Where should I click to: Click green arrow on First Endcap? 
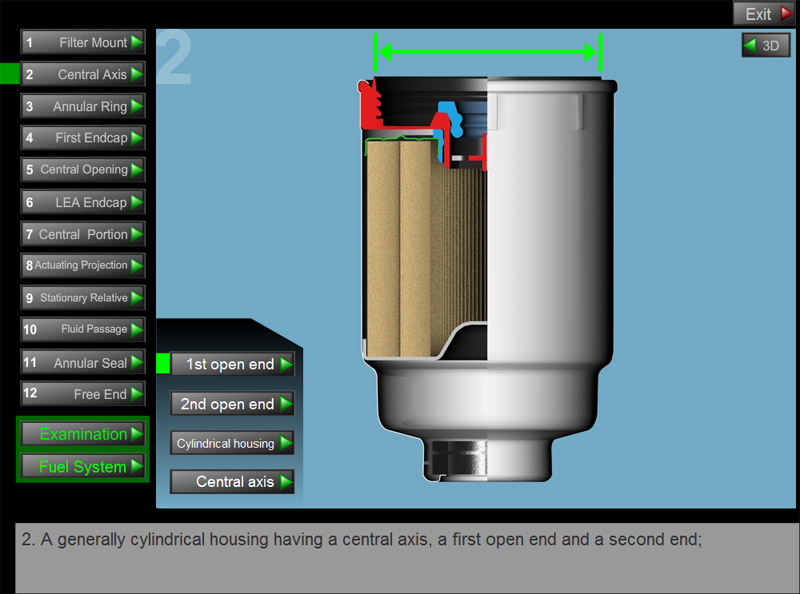point(136,138)
